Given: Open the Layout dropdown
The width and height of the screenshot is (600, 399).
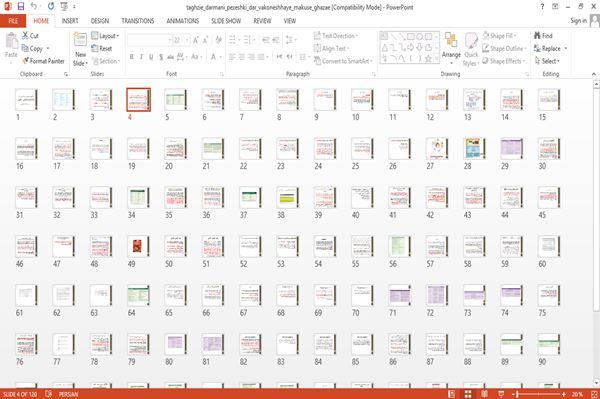Looking at the screenshot, I should point(105,36).
